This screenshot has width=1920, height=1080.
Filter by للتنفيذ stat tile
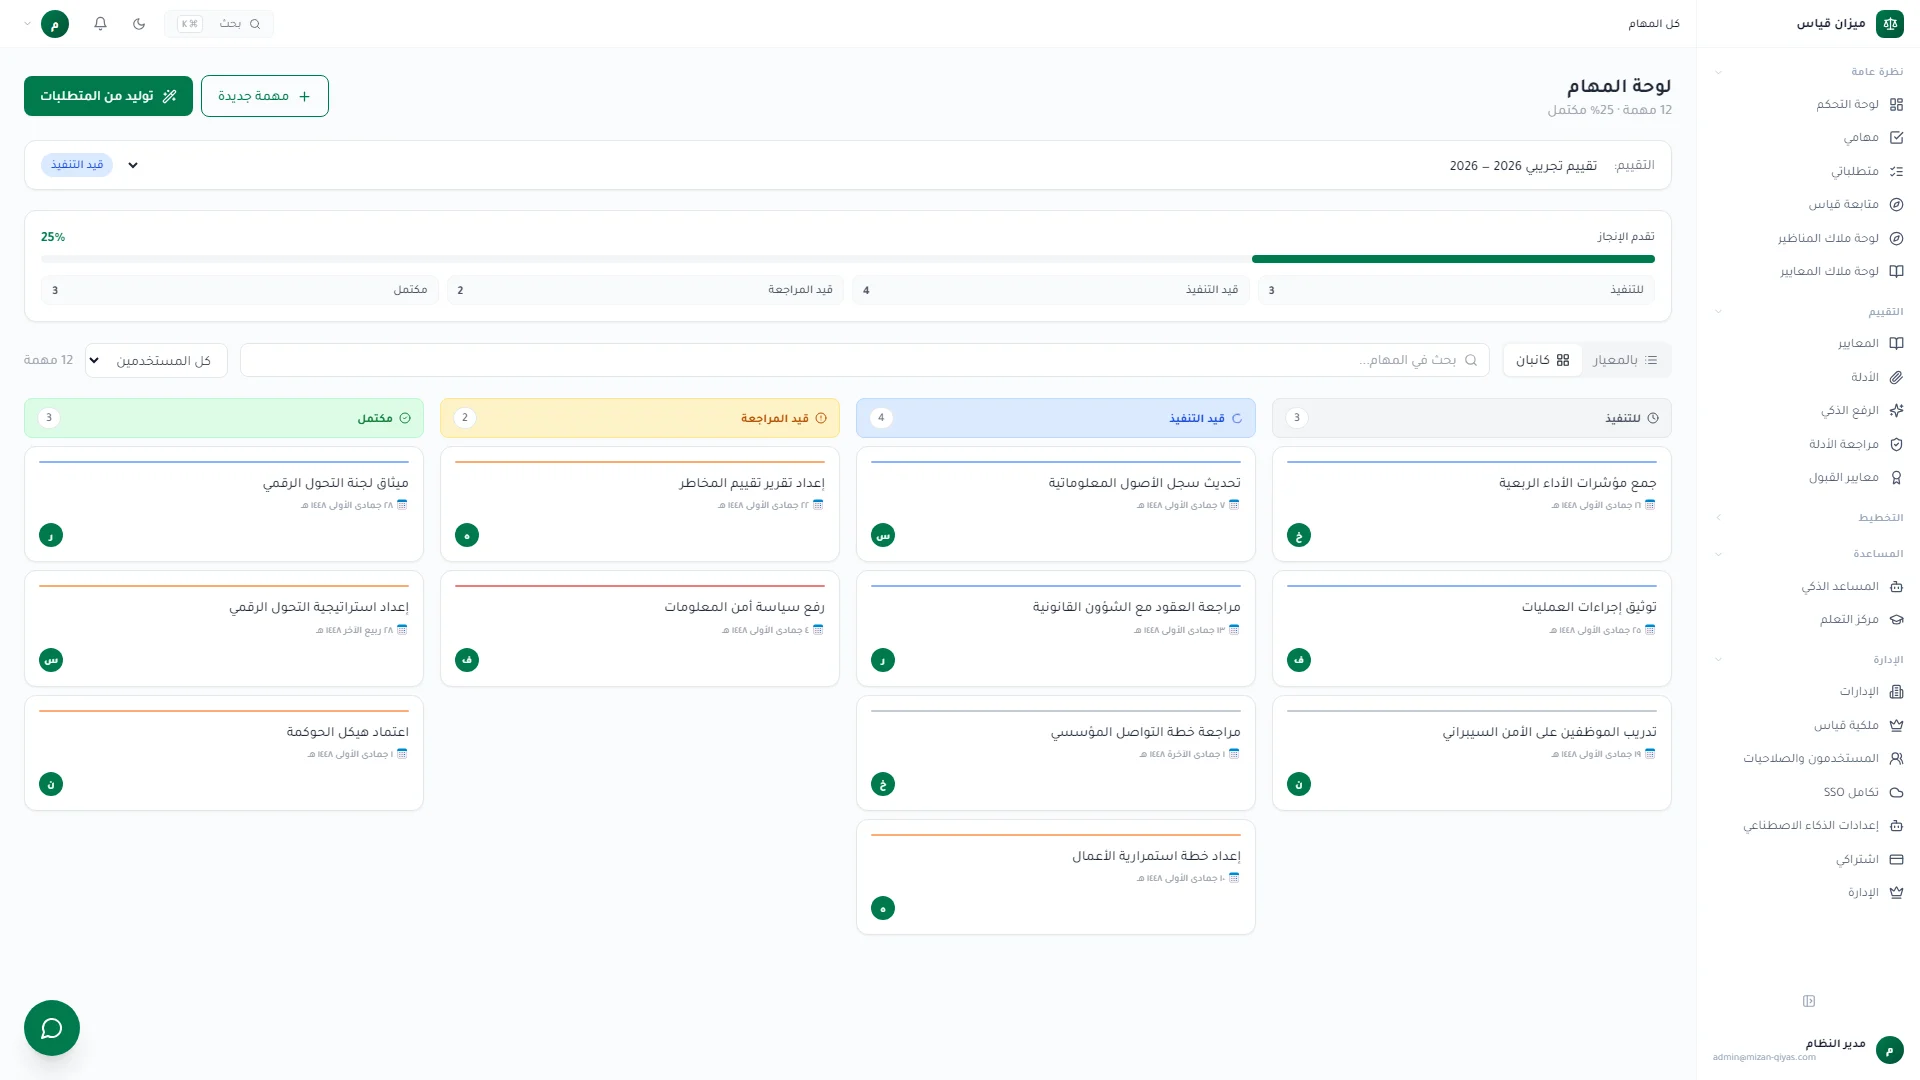(1456, 290)
